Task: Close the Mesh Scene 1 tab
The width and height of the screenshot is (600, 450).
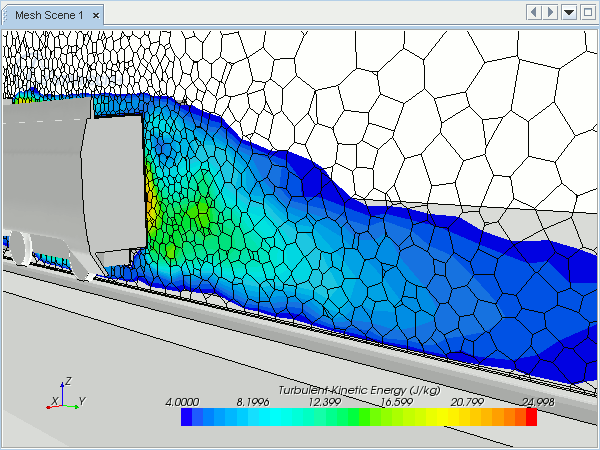Action: click(x=96, y=16)
